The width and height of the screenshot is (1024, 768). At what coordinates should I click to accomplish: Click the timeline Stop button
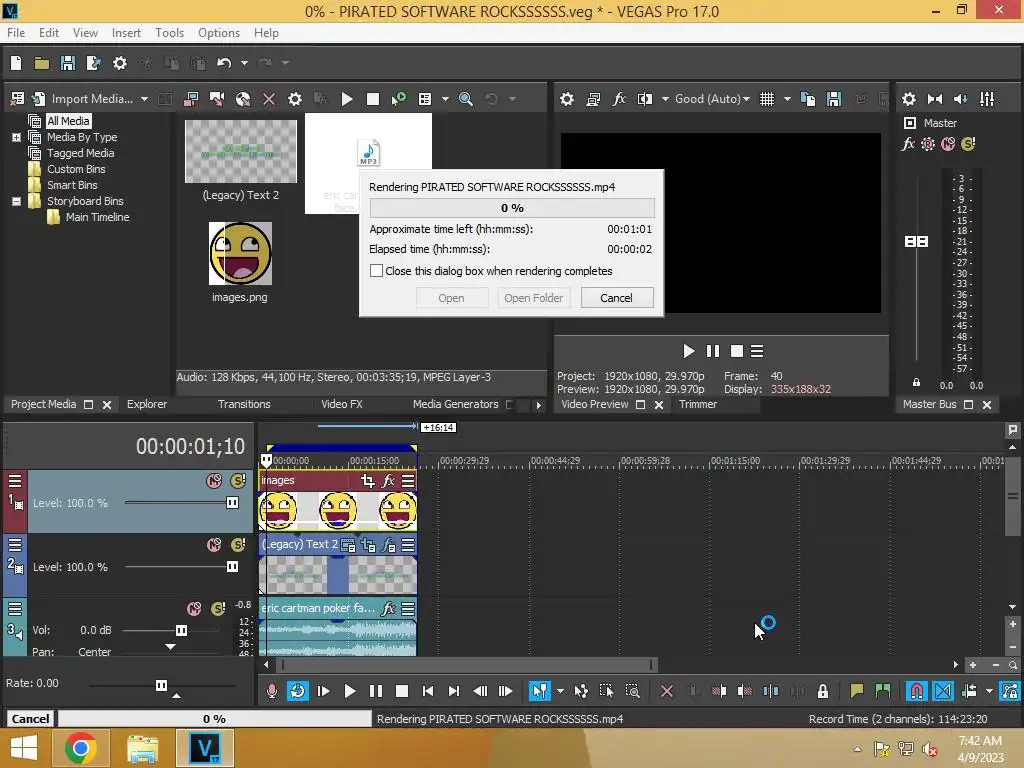[402, 691]
